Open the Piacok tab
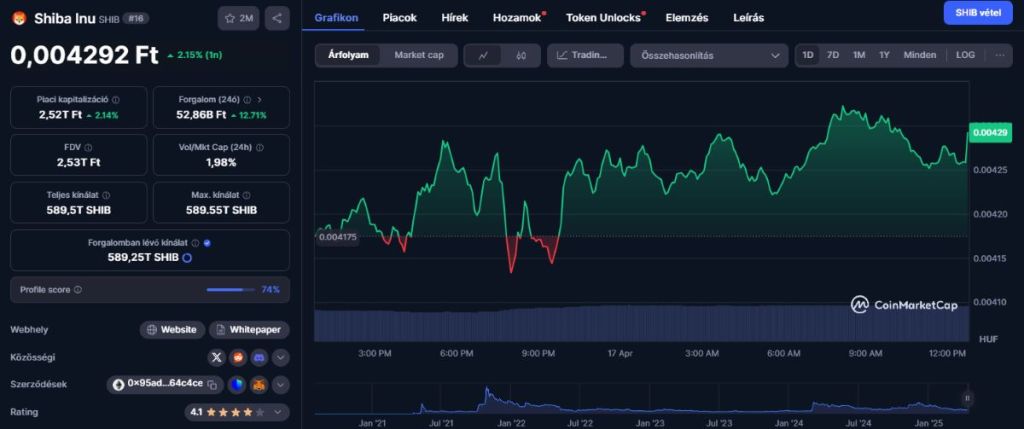The image size is (1024, 429). coord(400,18)
